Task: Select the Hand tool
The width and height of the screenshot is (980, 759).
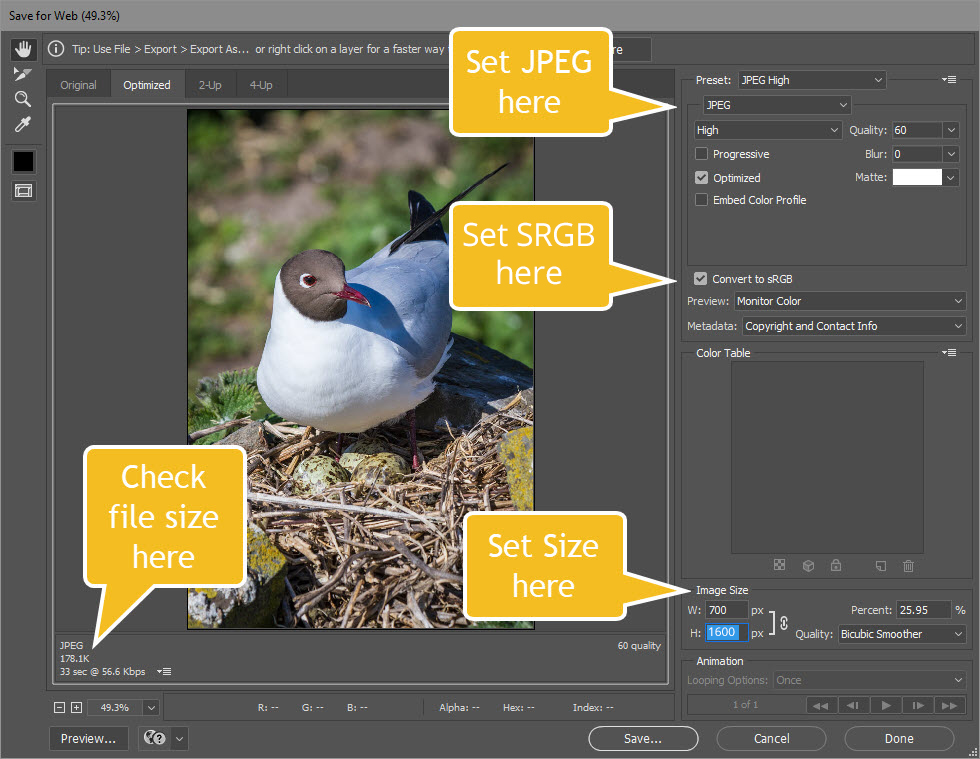Action: [23, 49]
